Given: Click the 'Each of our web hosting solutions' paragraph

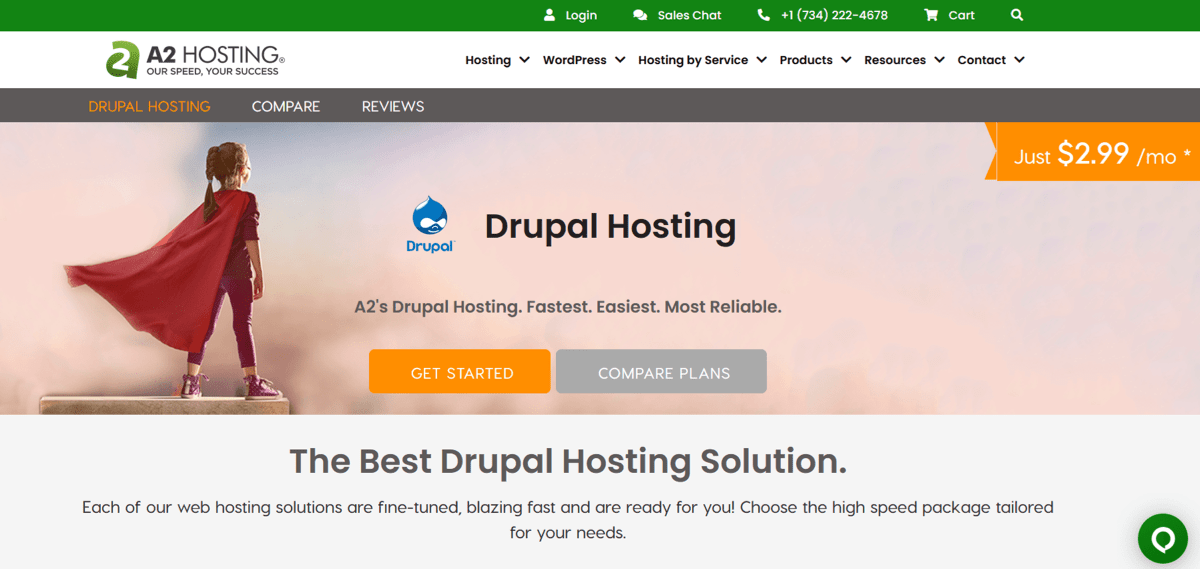Looking at the screenshot, I should point(568,520).
